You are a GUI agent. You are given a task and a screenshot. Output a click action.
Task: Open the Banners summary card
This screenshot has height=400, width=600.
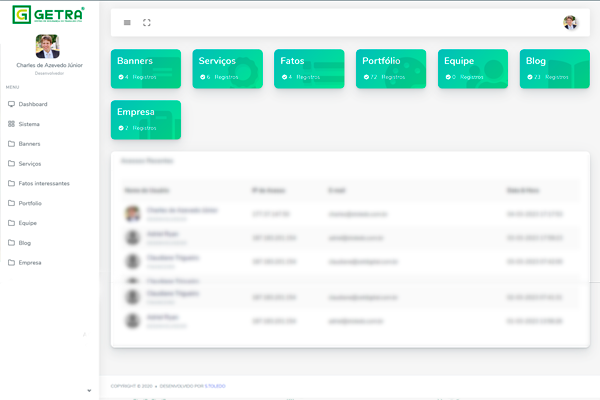[146, 68]
